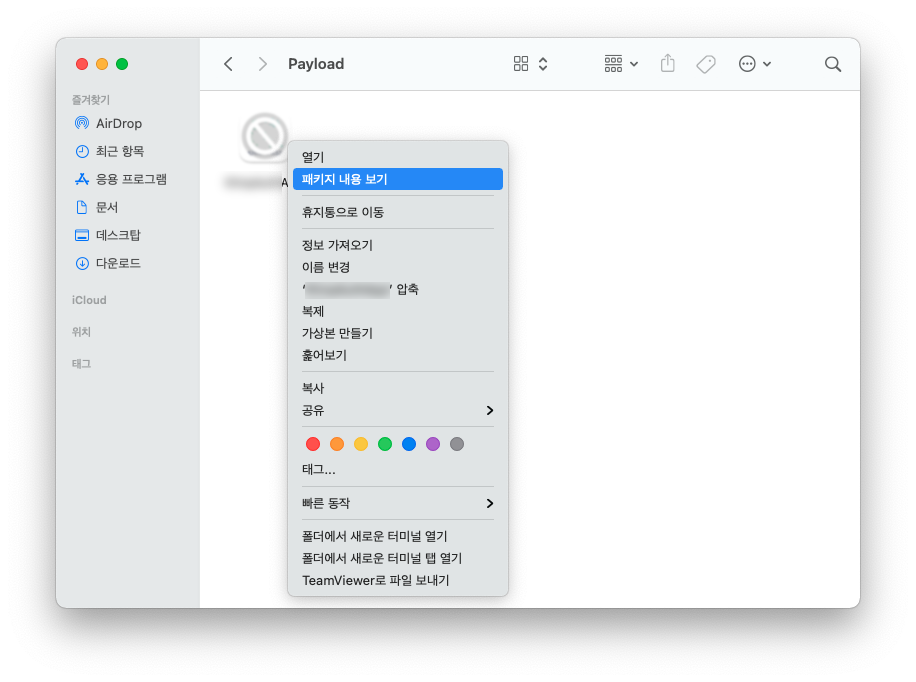Expand the group-by dropdown arrow
The width and height of the screenshot is (916, 682).
coord(634,64)
